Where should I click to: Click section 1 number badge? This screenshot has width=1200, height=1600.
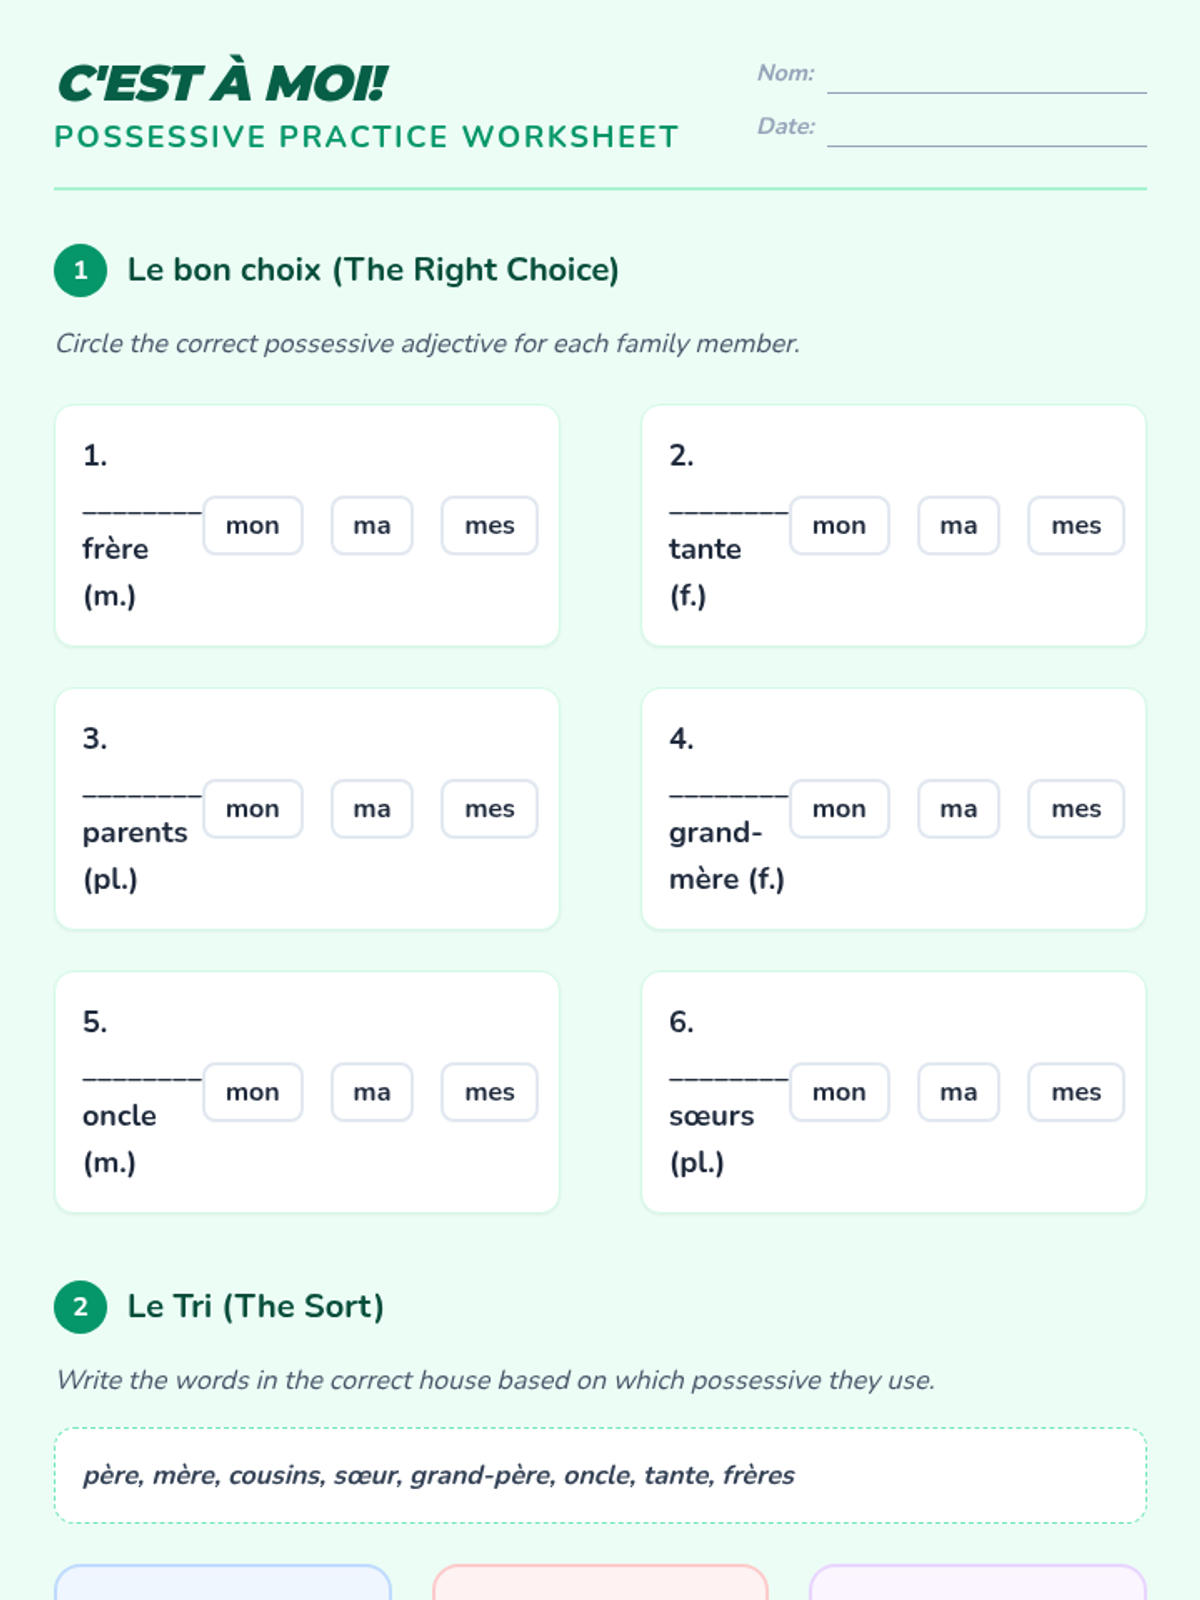[81, 270]
